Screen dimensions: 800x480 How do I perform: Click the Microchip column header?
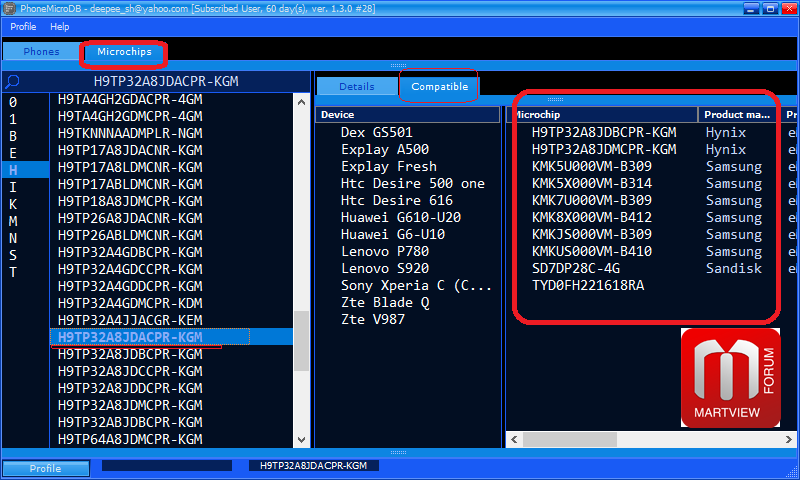602,114
